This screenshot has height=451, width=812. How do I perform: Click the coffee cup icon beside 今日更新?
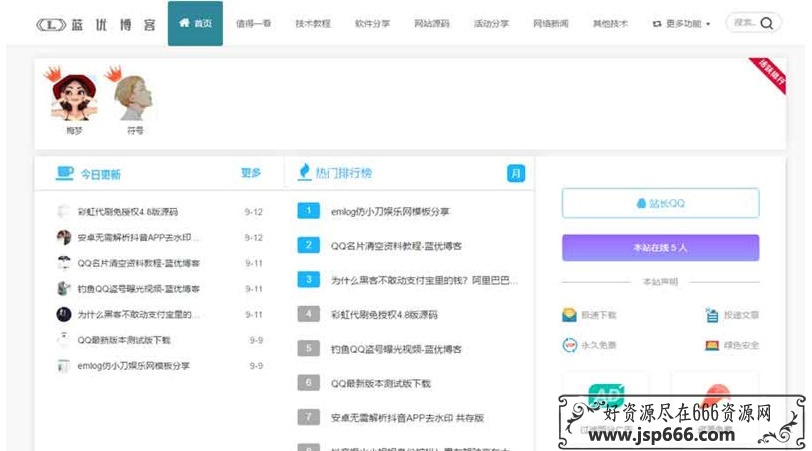[65, 173]
